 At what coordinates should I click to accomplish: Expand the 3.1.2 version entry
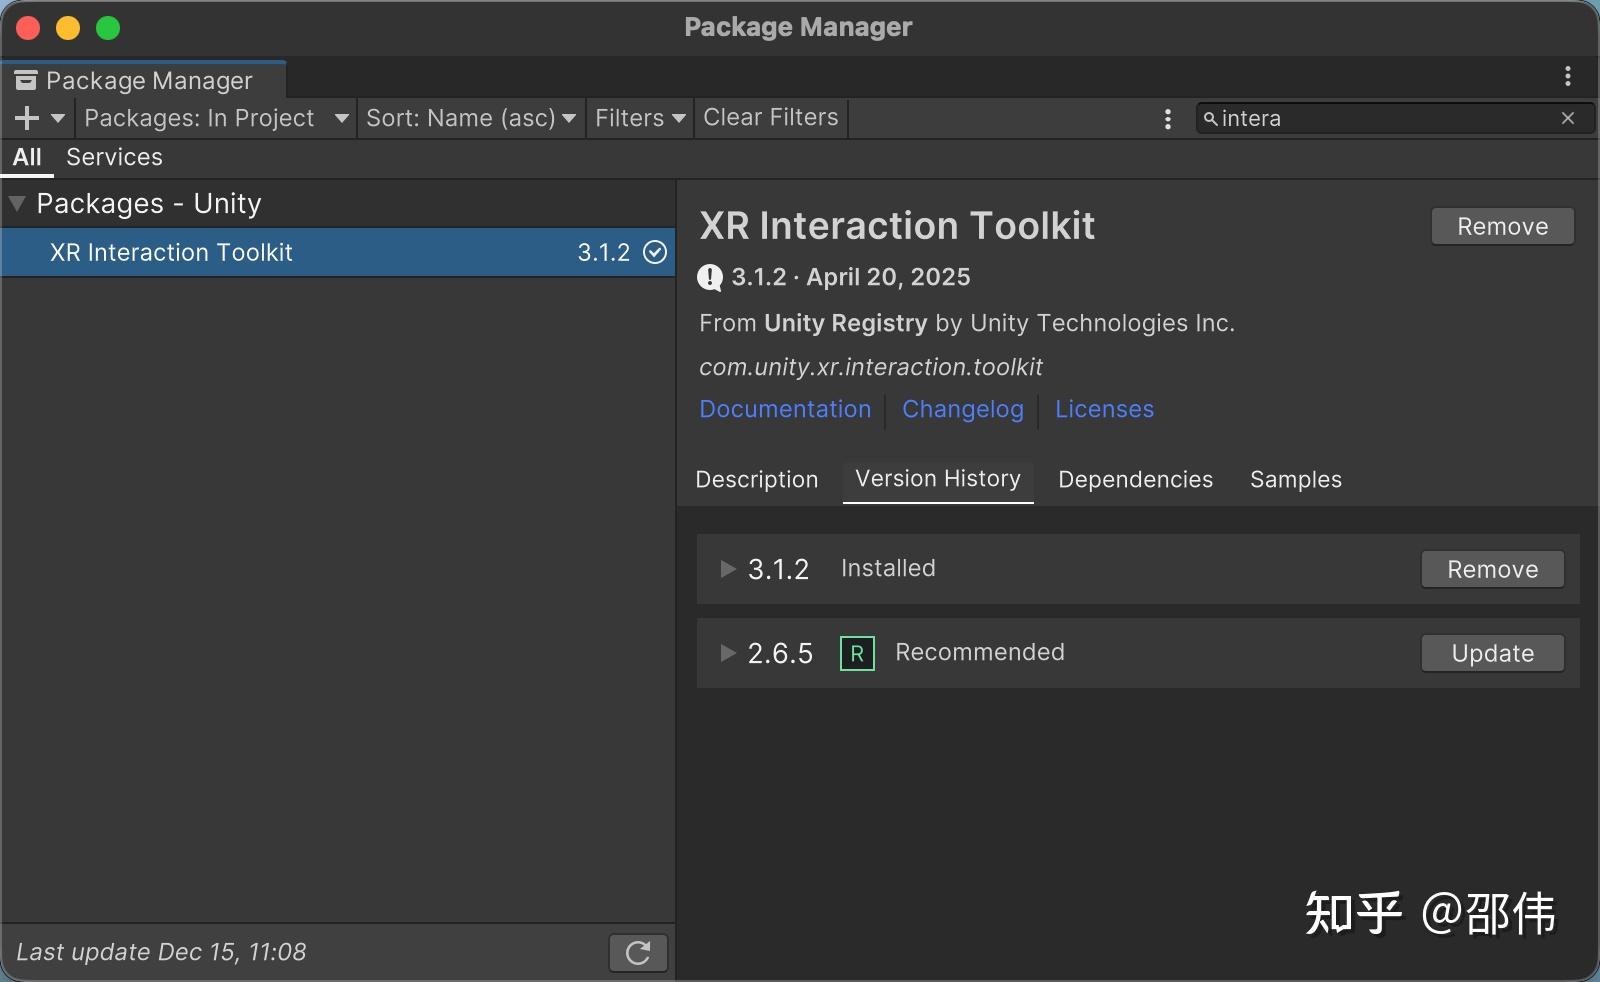coord(728,569)
